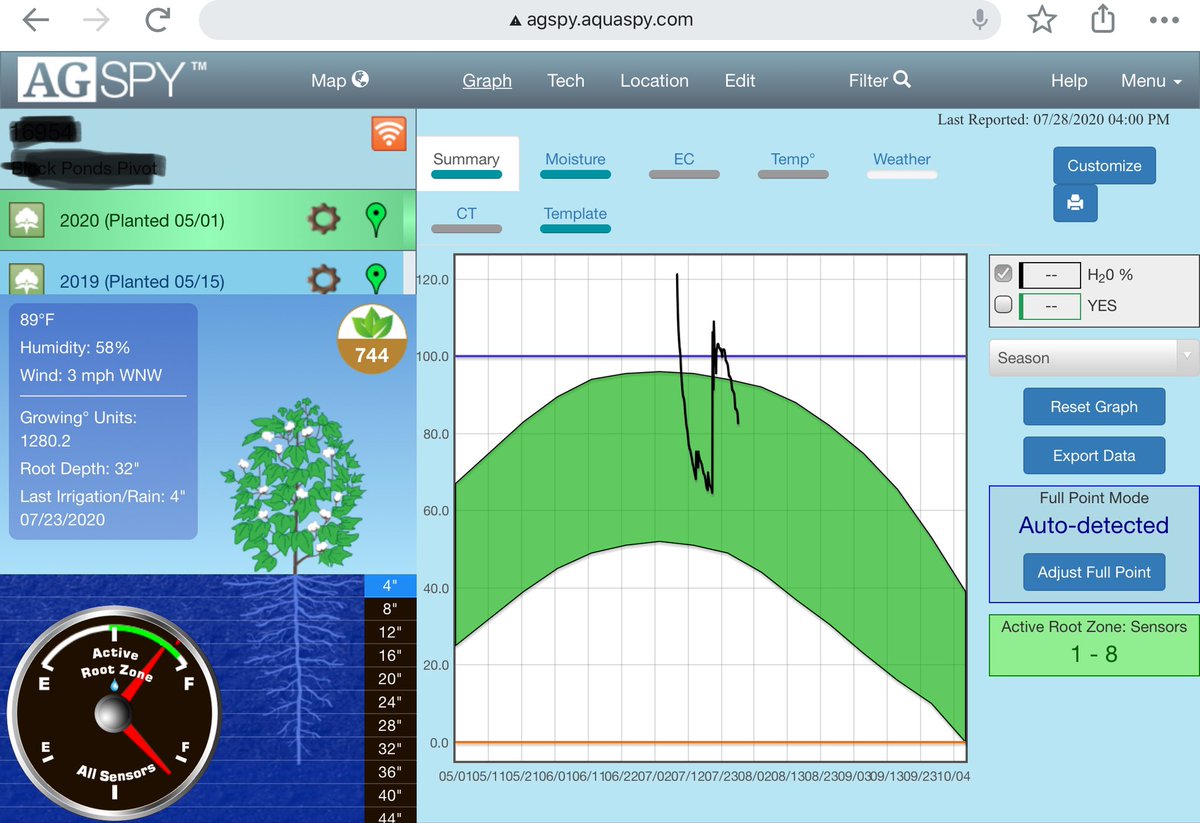Open the Season range dropdown
This screenshot has width=1200, height=823.
[1093, 357]
